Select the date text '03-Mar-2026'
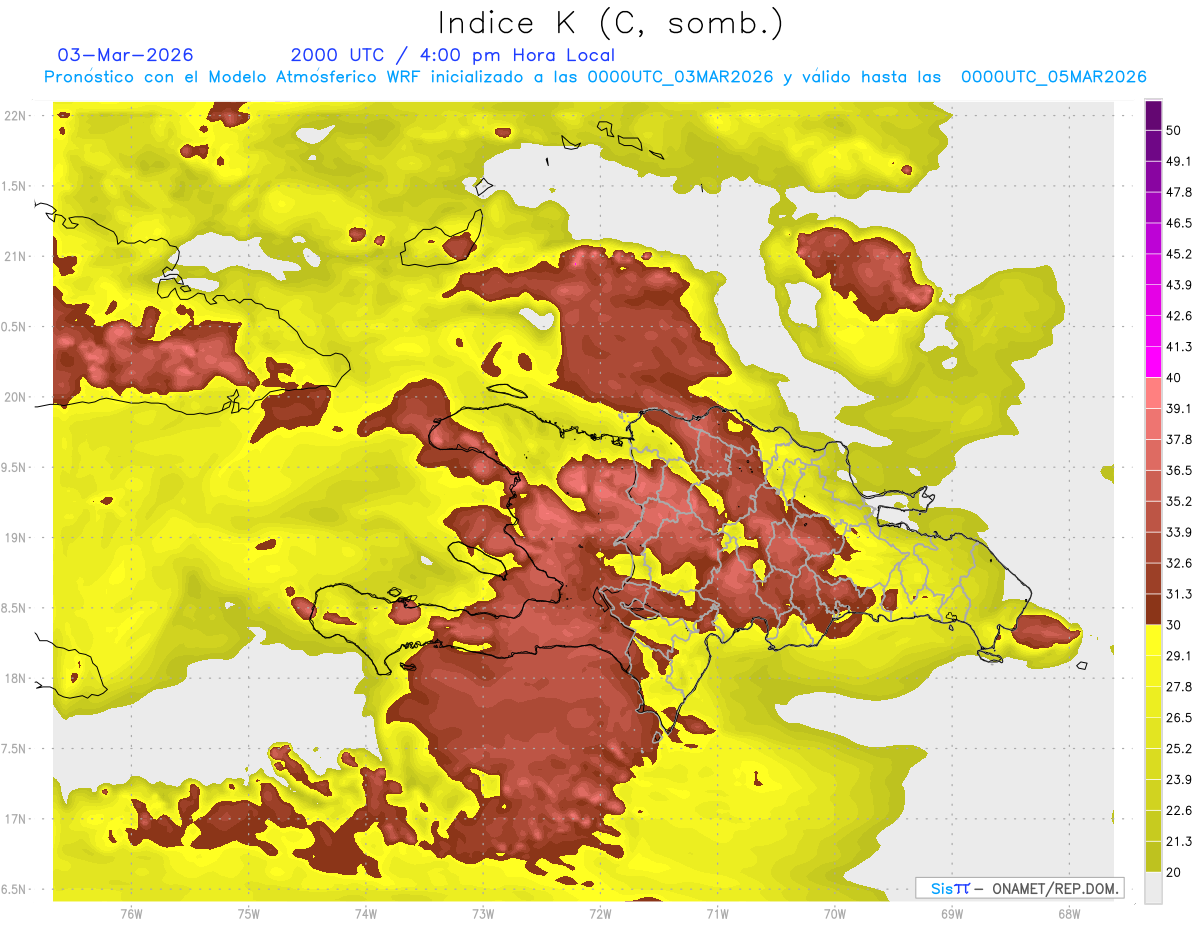Image resolution: width=1200 pixels, height=927 pixels. pos(126,55)
